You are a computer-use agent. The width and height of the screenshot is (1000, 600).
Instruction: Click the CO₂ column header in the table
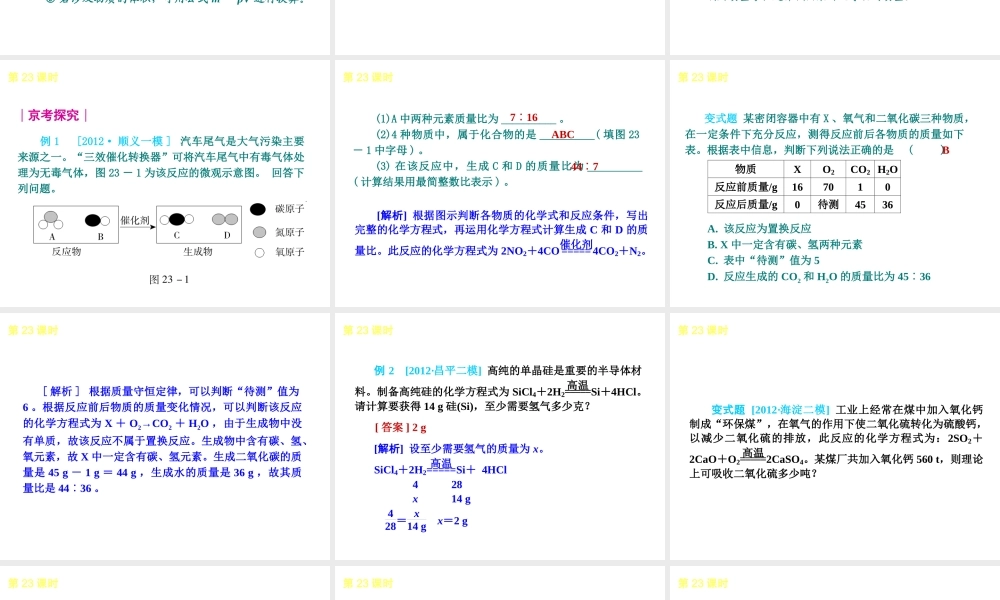click(x=860, y=169)
